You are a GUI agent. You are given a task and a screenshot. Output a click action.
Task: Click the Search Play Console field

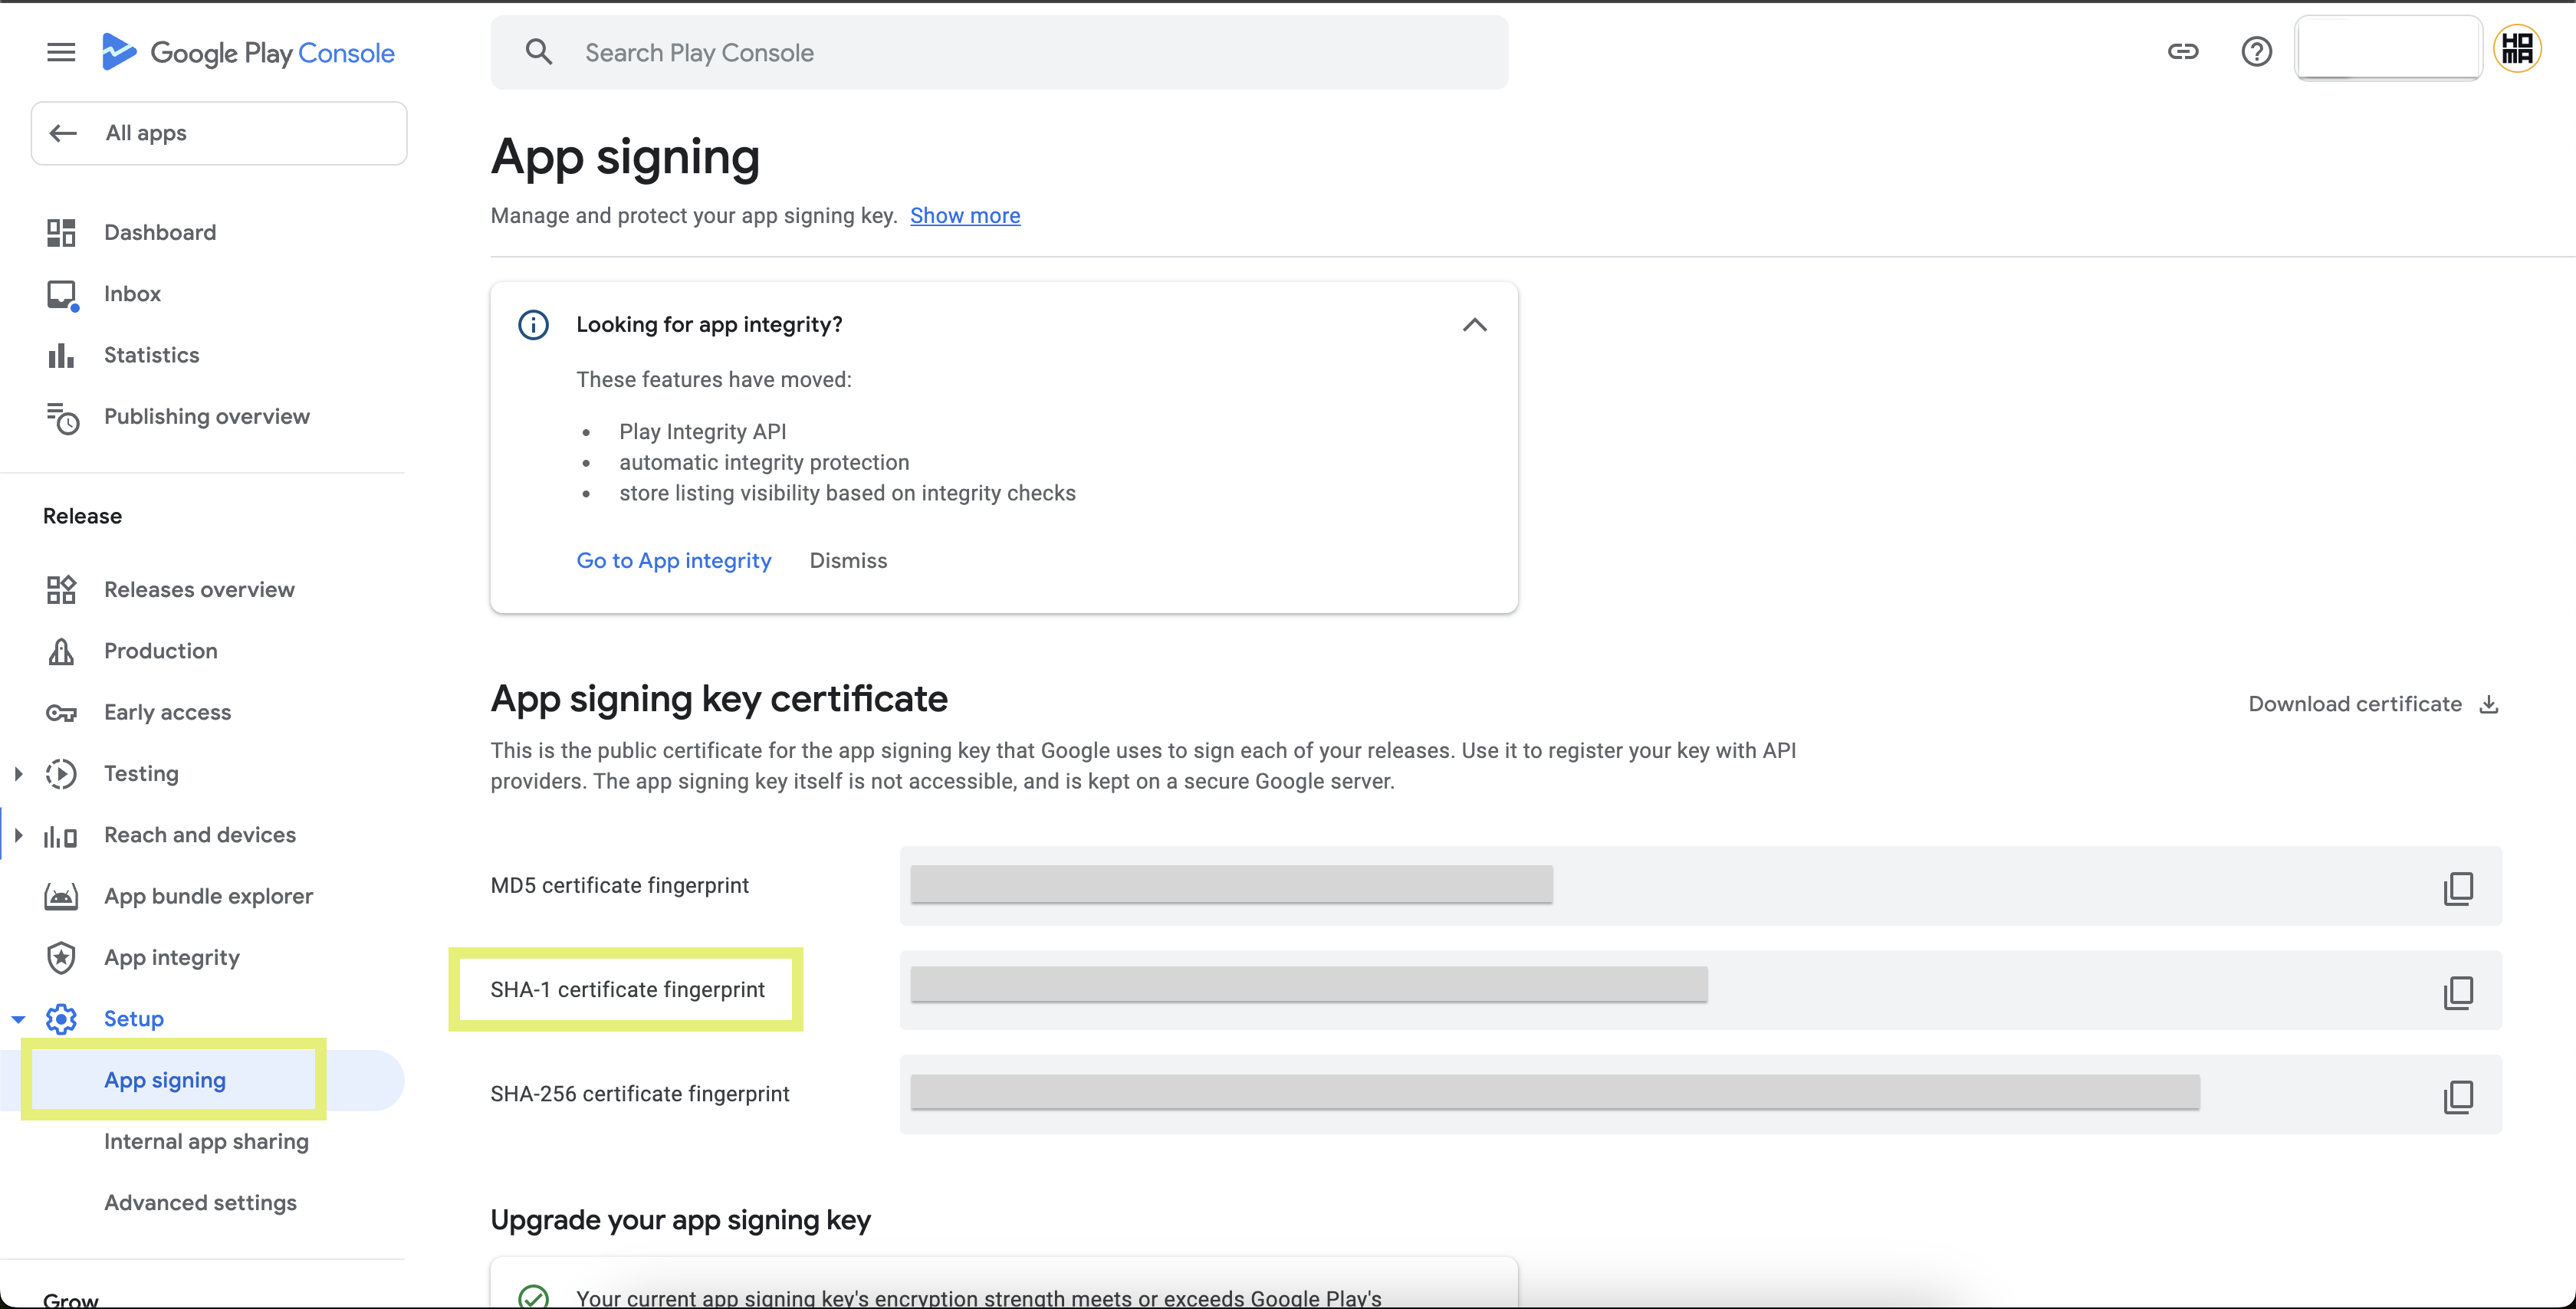pyautogui.click(x=1000, y=53)
